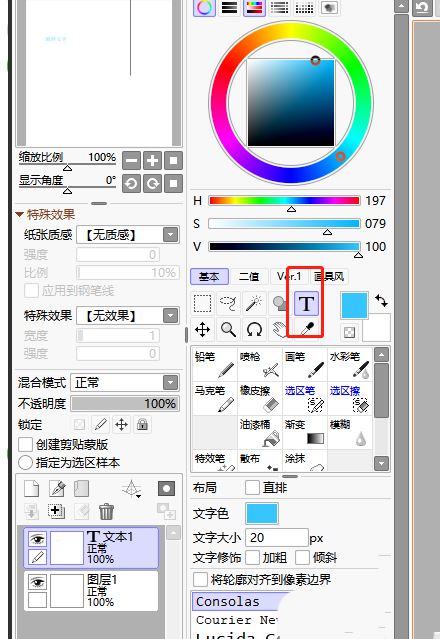Create a new linework layer
Viewport: 440px width, 639px height.
[57, 488]
